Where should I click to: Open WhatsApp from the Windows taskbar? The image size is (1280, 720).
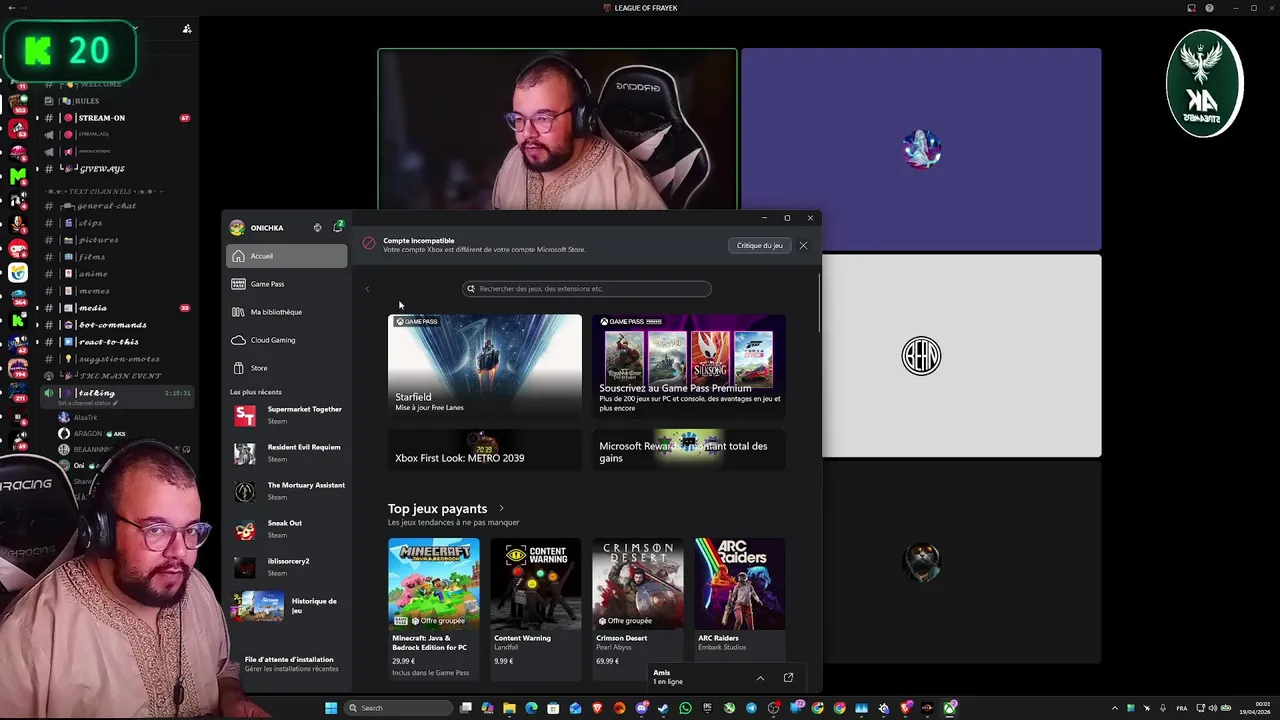[685, 708]
